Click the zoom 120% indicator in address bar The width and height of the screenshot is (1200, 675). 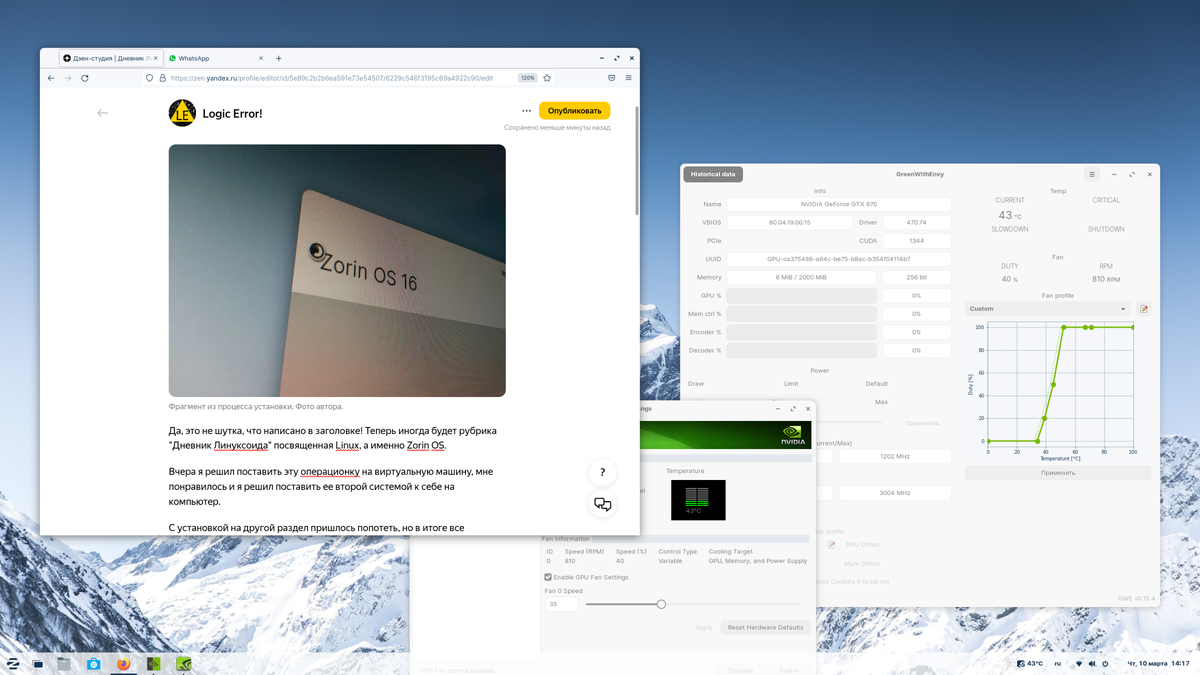click(527, 78)
